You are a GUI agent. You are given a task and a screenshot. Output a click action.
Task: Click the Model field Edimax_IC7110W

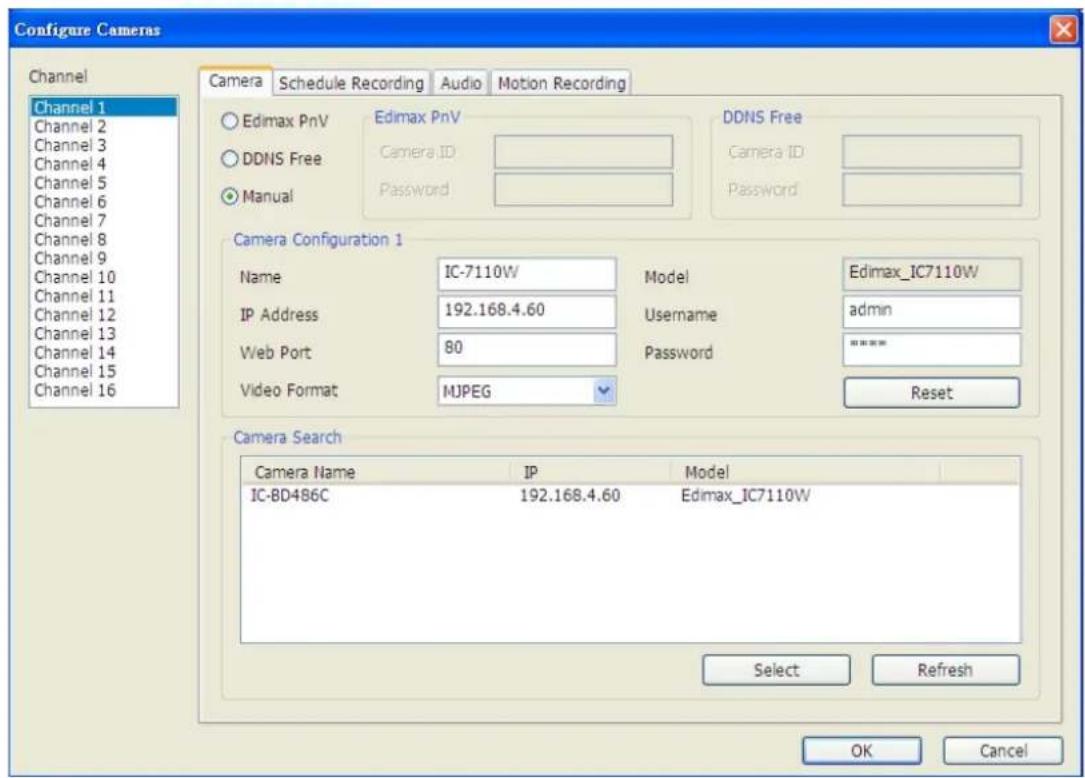pos(931,273)
